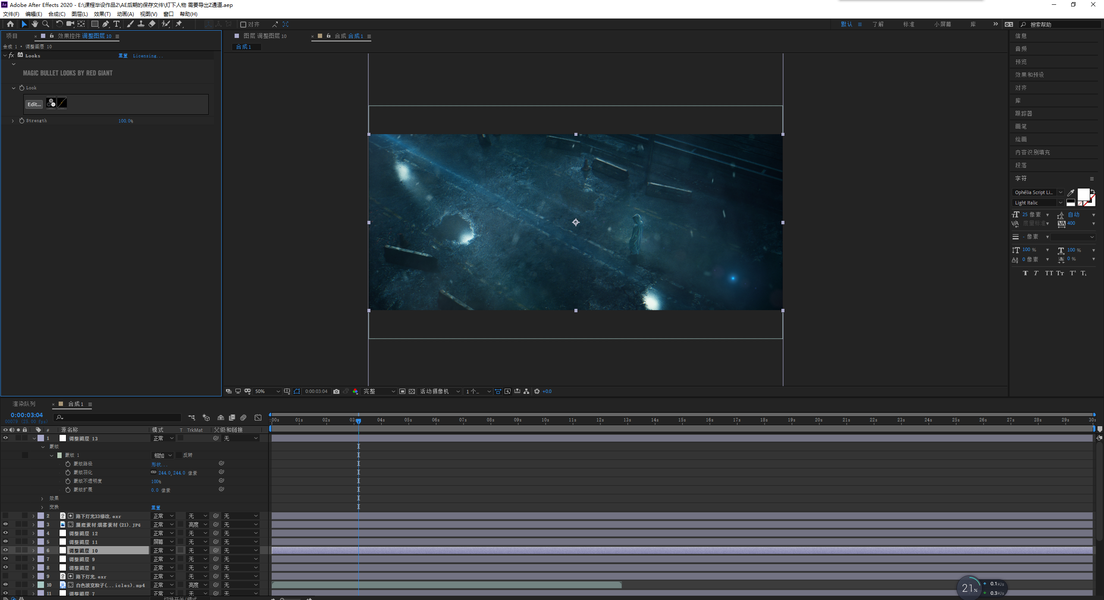Image resolution: width=1104 pixels, height=600 pixels.
Task: Click the Edit... button for Looks
Action: click(x=33, y=104)
